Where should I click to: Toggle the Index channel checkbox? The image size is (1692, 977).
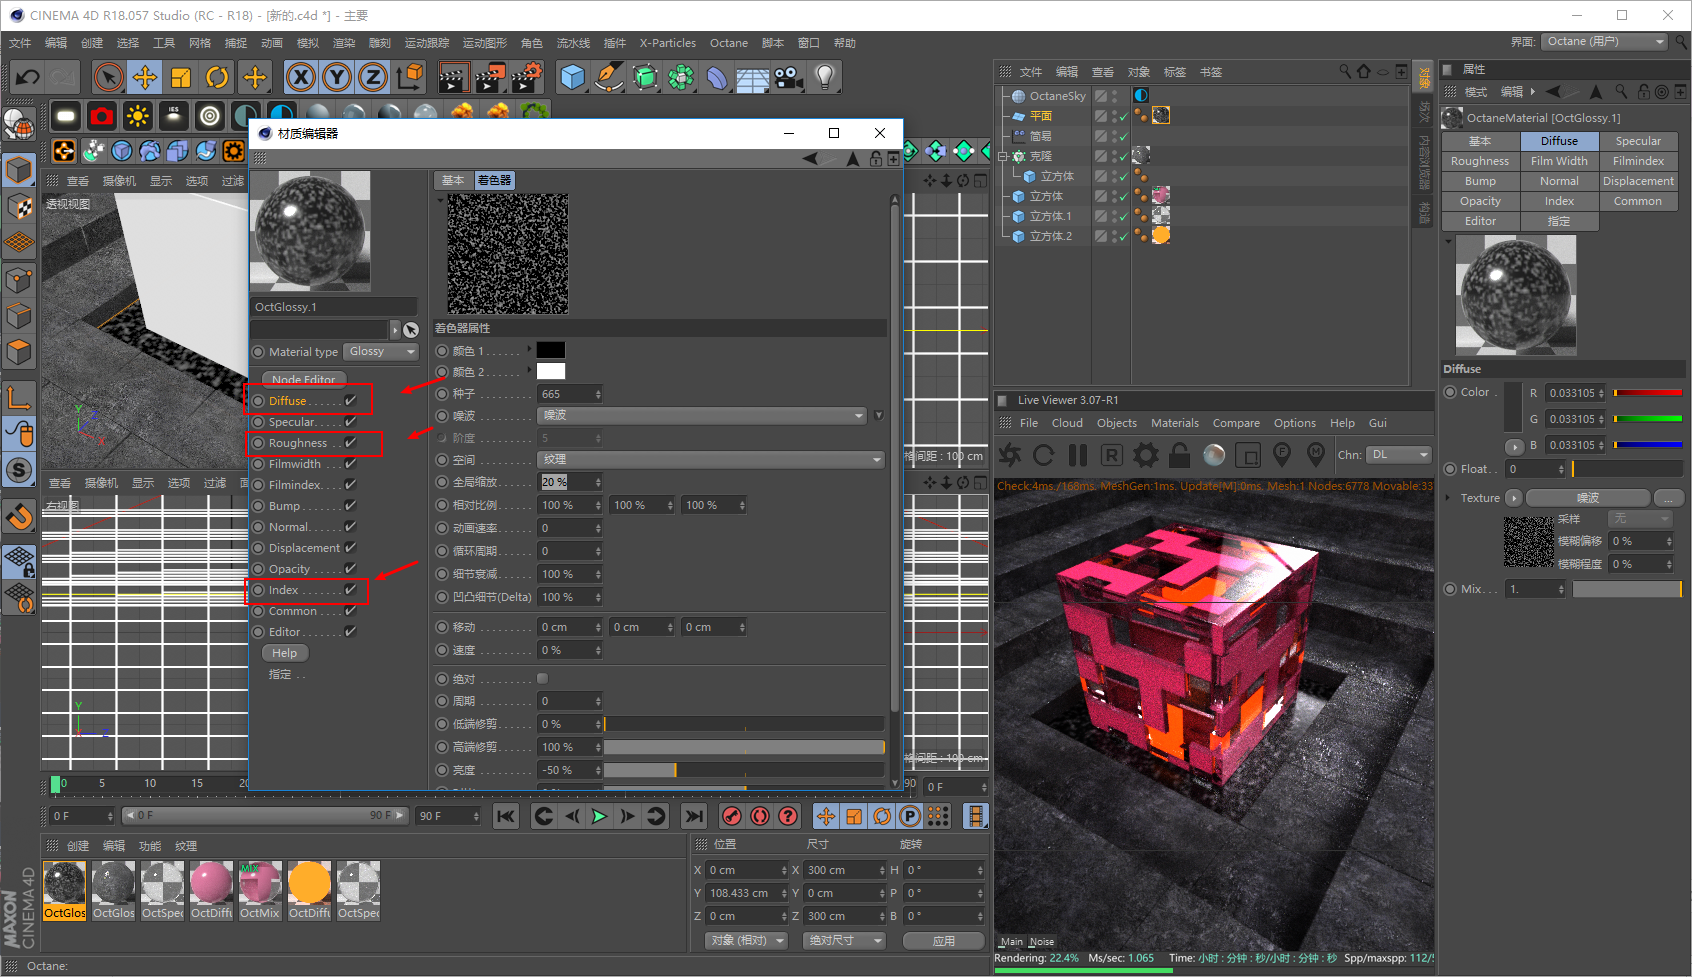coord(351,589)
